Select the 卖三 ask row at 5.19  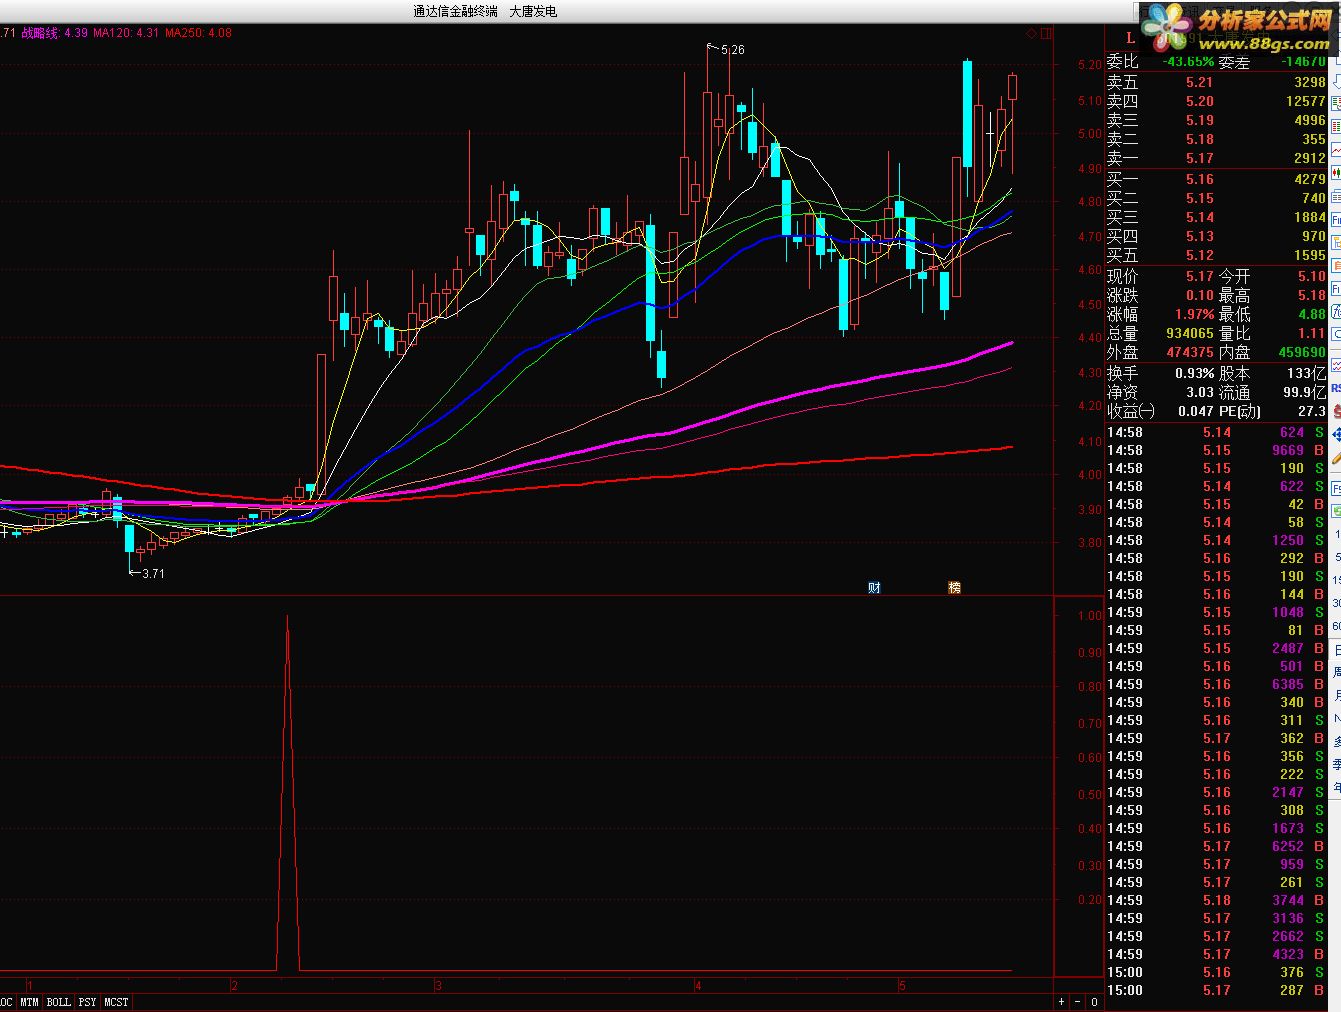click(x=1216, y=120)
